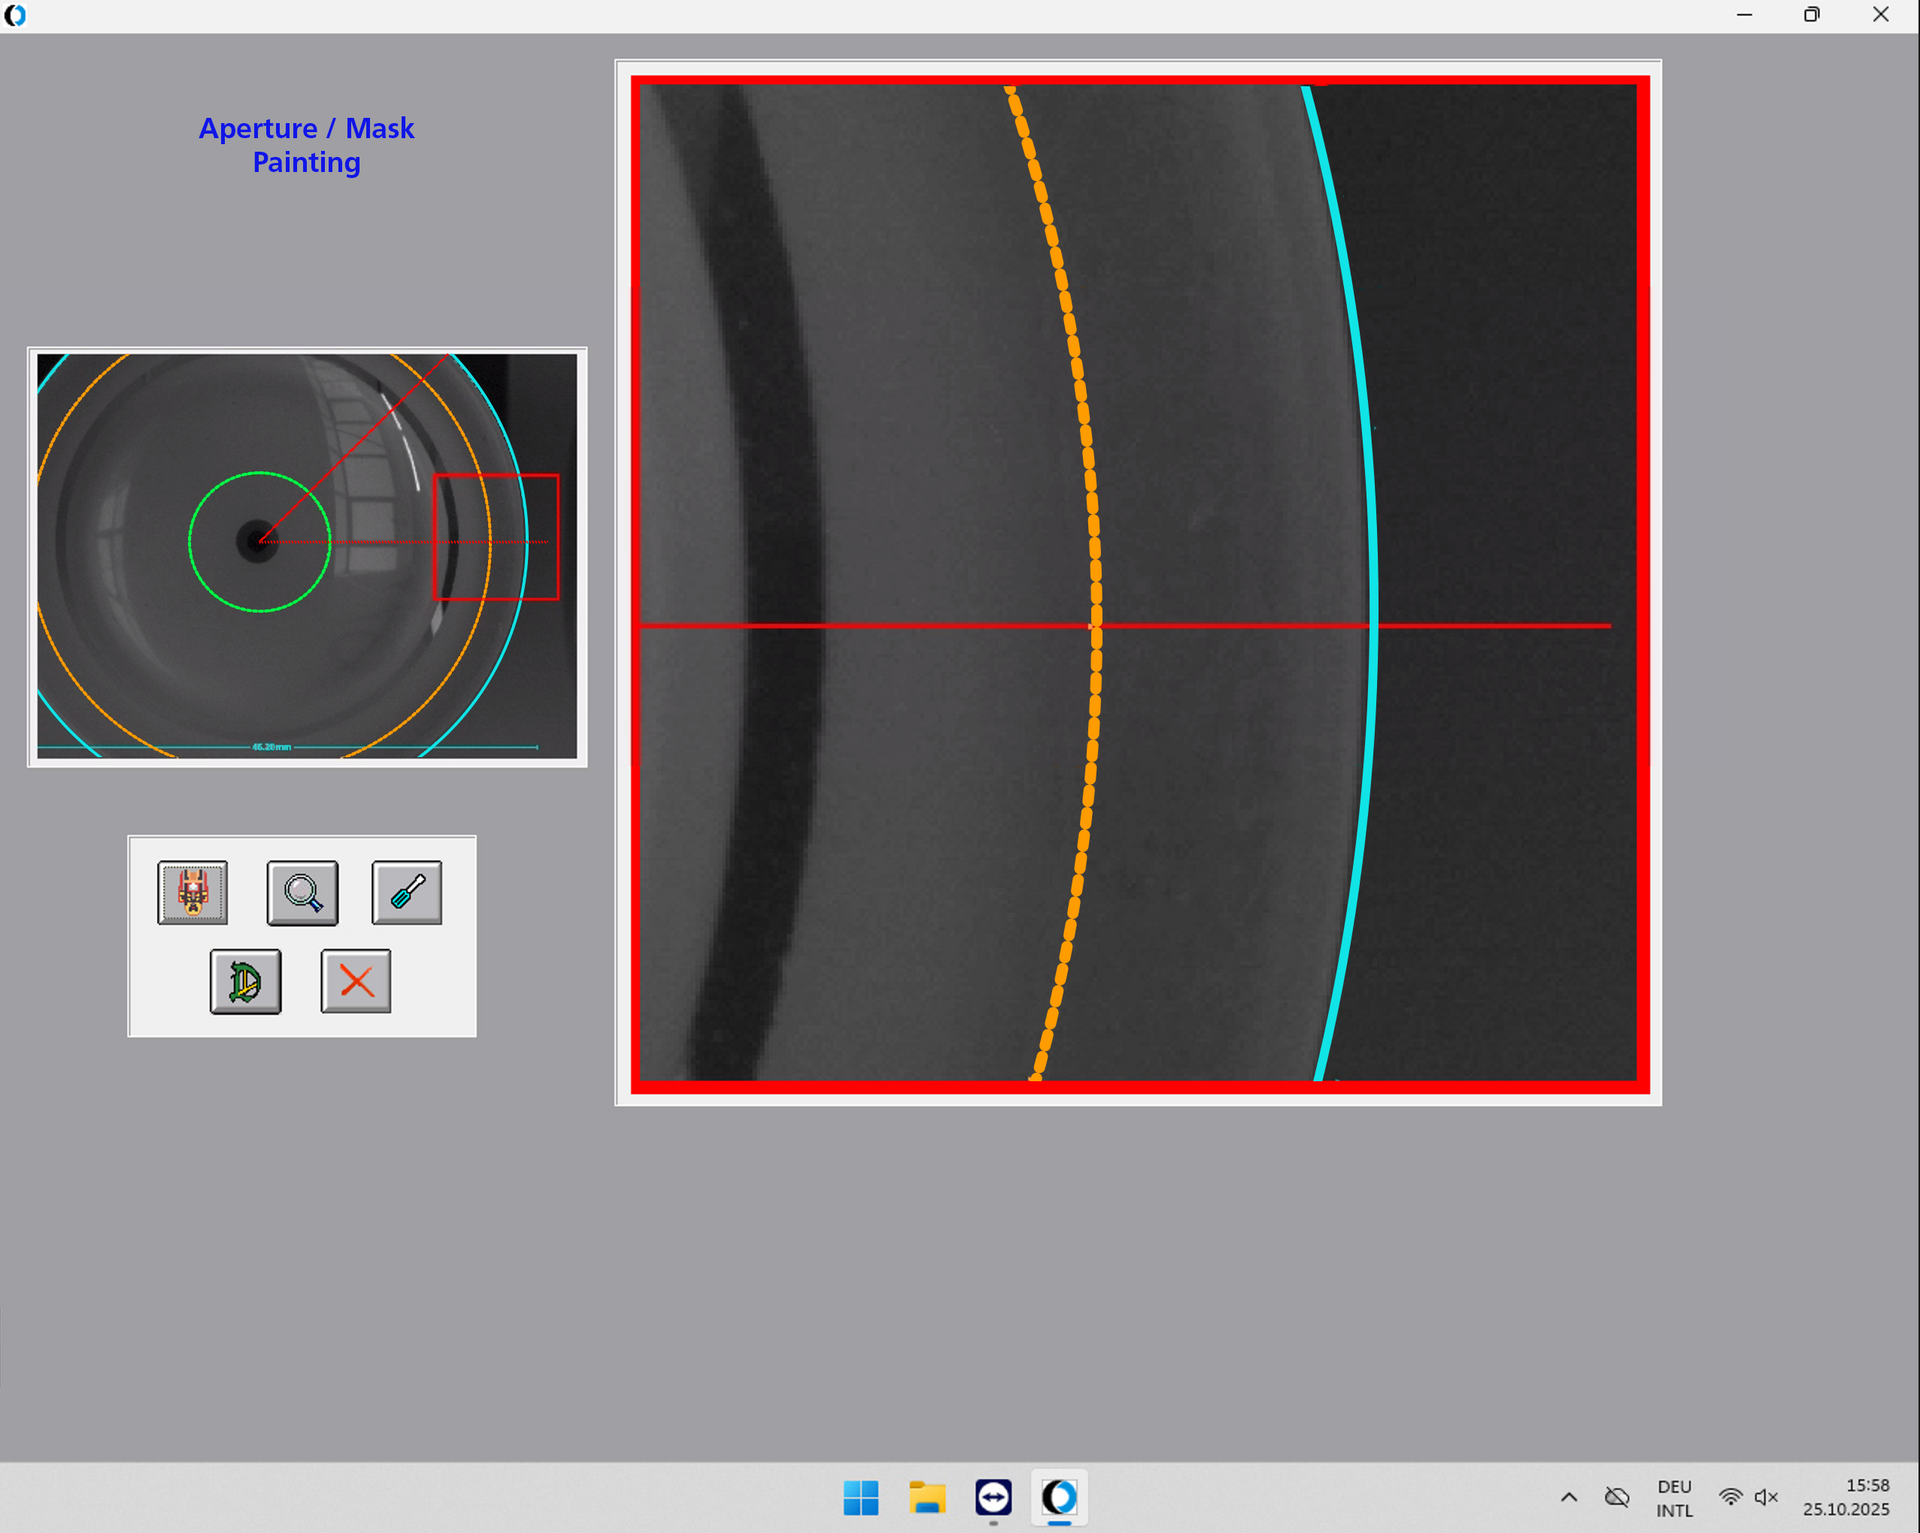Screen dimensions: 1920x1533
Task: Click the screwdriver settings button
Action: (x=407, y=892)
